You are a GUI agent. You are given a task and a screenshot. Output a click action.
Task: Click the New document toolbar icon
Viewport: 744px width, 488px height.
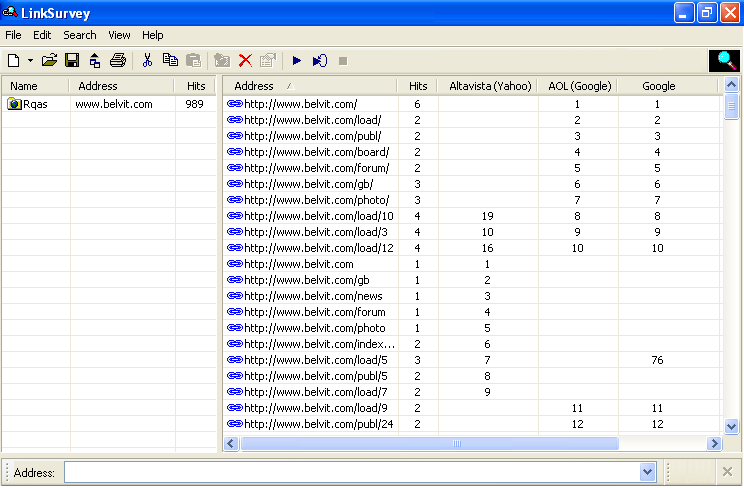pyautogui.click(x=14, y=61)
